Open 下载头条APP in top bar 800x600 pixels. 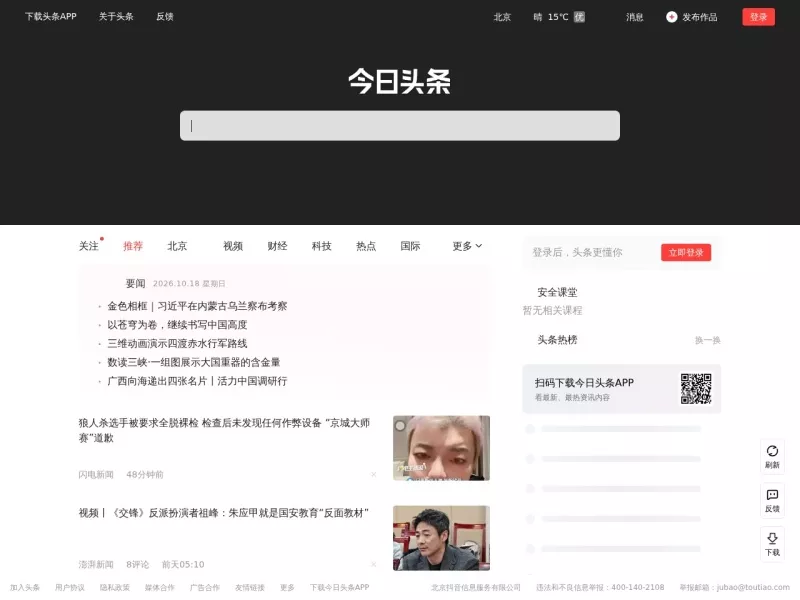[51, 16]
